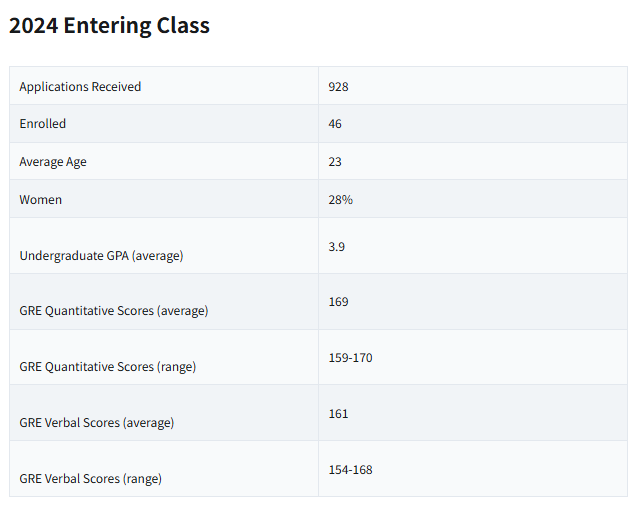This screenshot has height=519, width=642.
Task: Select the Applications Received label
Action: (80, 87)
